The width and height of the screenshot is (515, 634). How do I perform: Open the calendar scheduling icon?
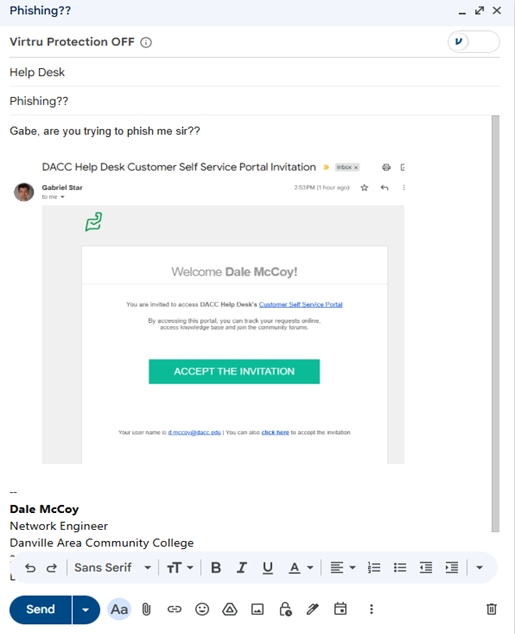pos(340,609)
